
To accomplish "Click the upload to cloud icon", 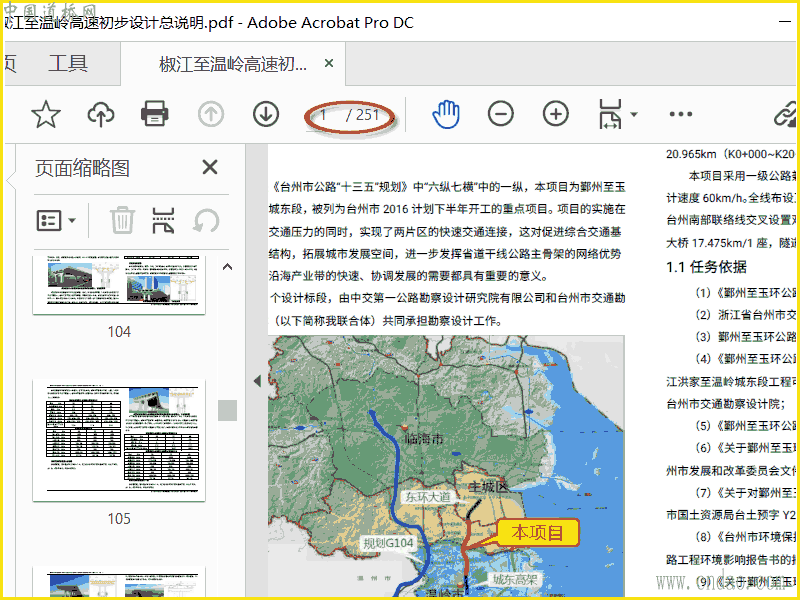I will pyautogui.click(x=100, y=115).
